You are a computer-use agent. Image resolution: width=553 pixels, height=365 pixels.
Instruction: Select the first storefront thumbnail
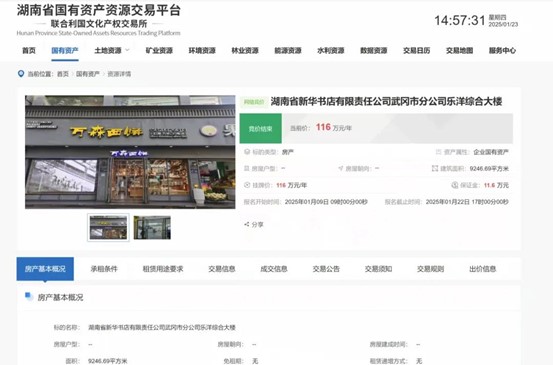point(108,227)
